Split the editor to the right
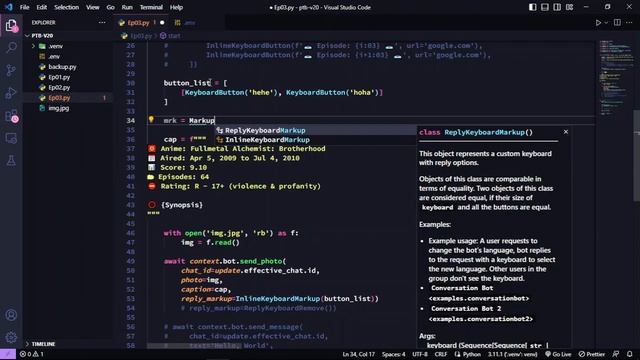640x360 pixels. tap(617, 23)
